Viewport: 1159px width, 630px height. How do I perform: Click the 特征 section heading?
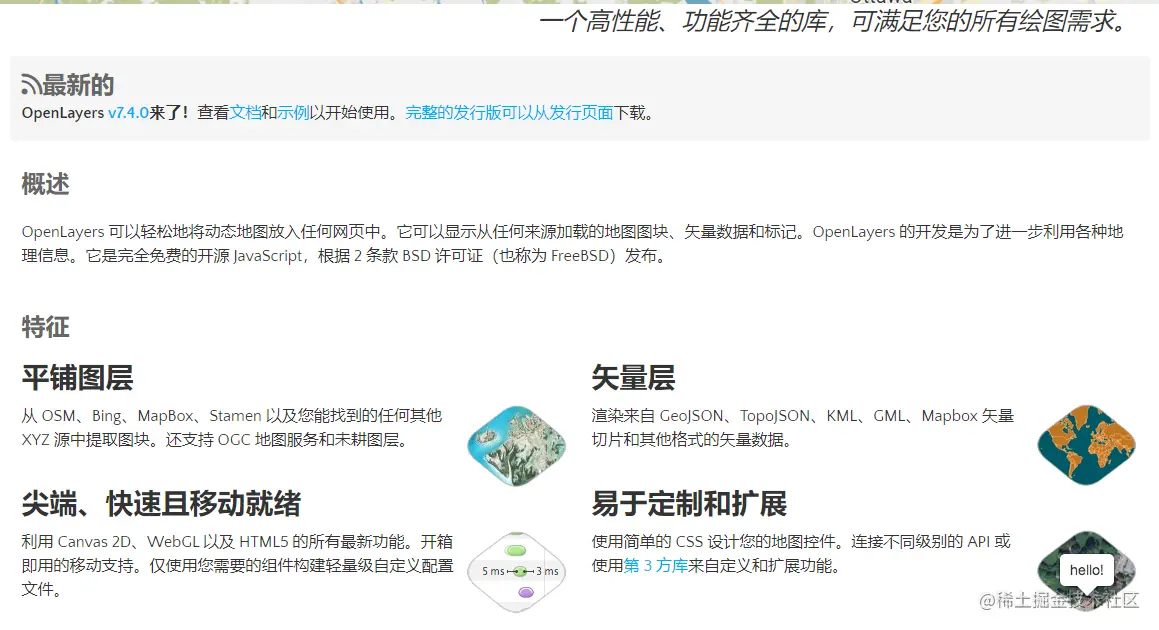click(46, 327)
